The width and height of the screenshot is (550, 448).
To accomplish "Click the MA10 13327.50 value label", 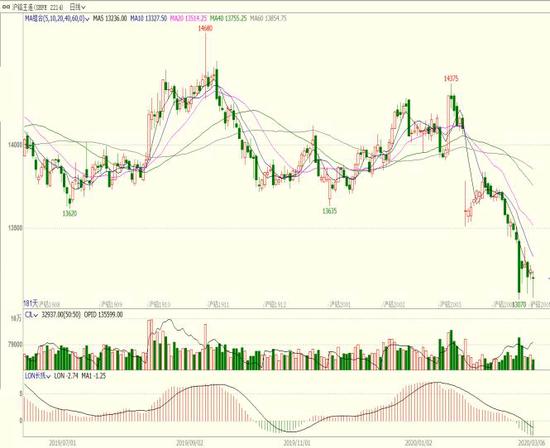I will point(149,18).
